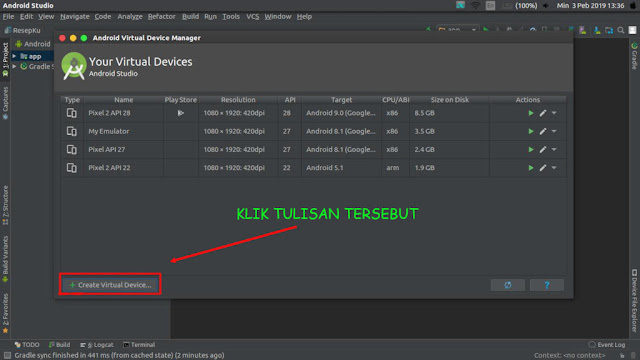Click the Play Store icon for Pixel 2 API 28
The width and height of the screenshot is (640, 360).
(x=180, y=113)
